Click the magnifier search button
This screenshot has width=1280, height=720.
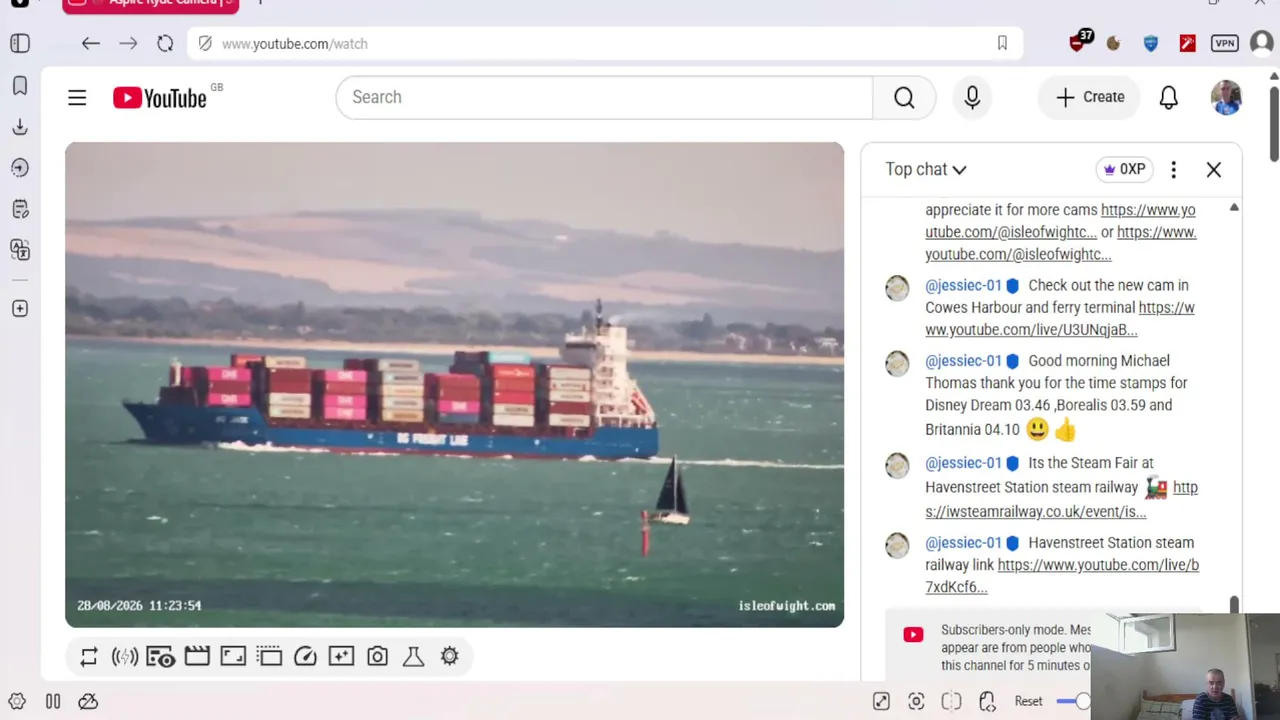point(904,97)
